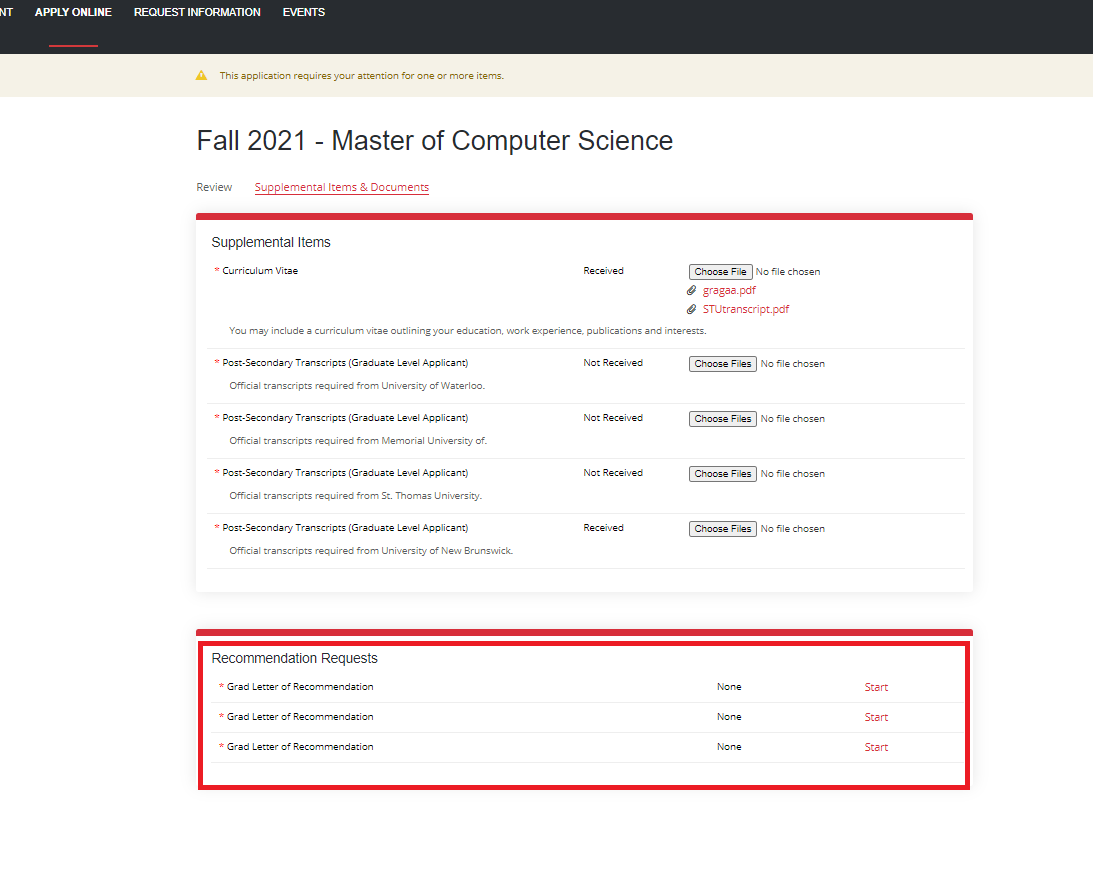
Task: Start the third Grad Letter of Recommendation
Action: click(876, 747)
